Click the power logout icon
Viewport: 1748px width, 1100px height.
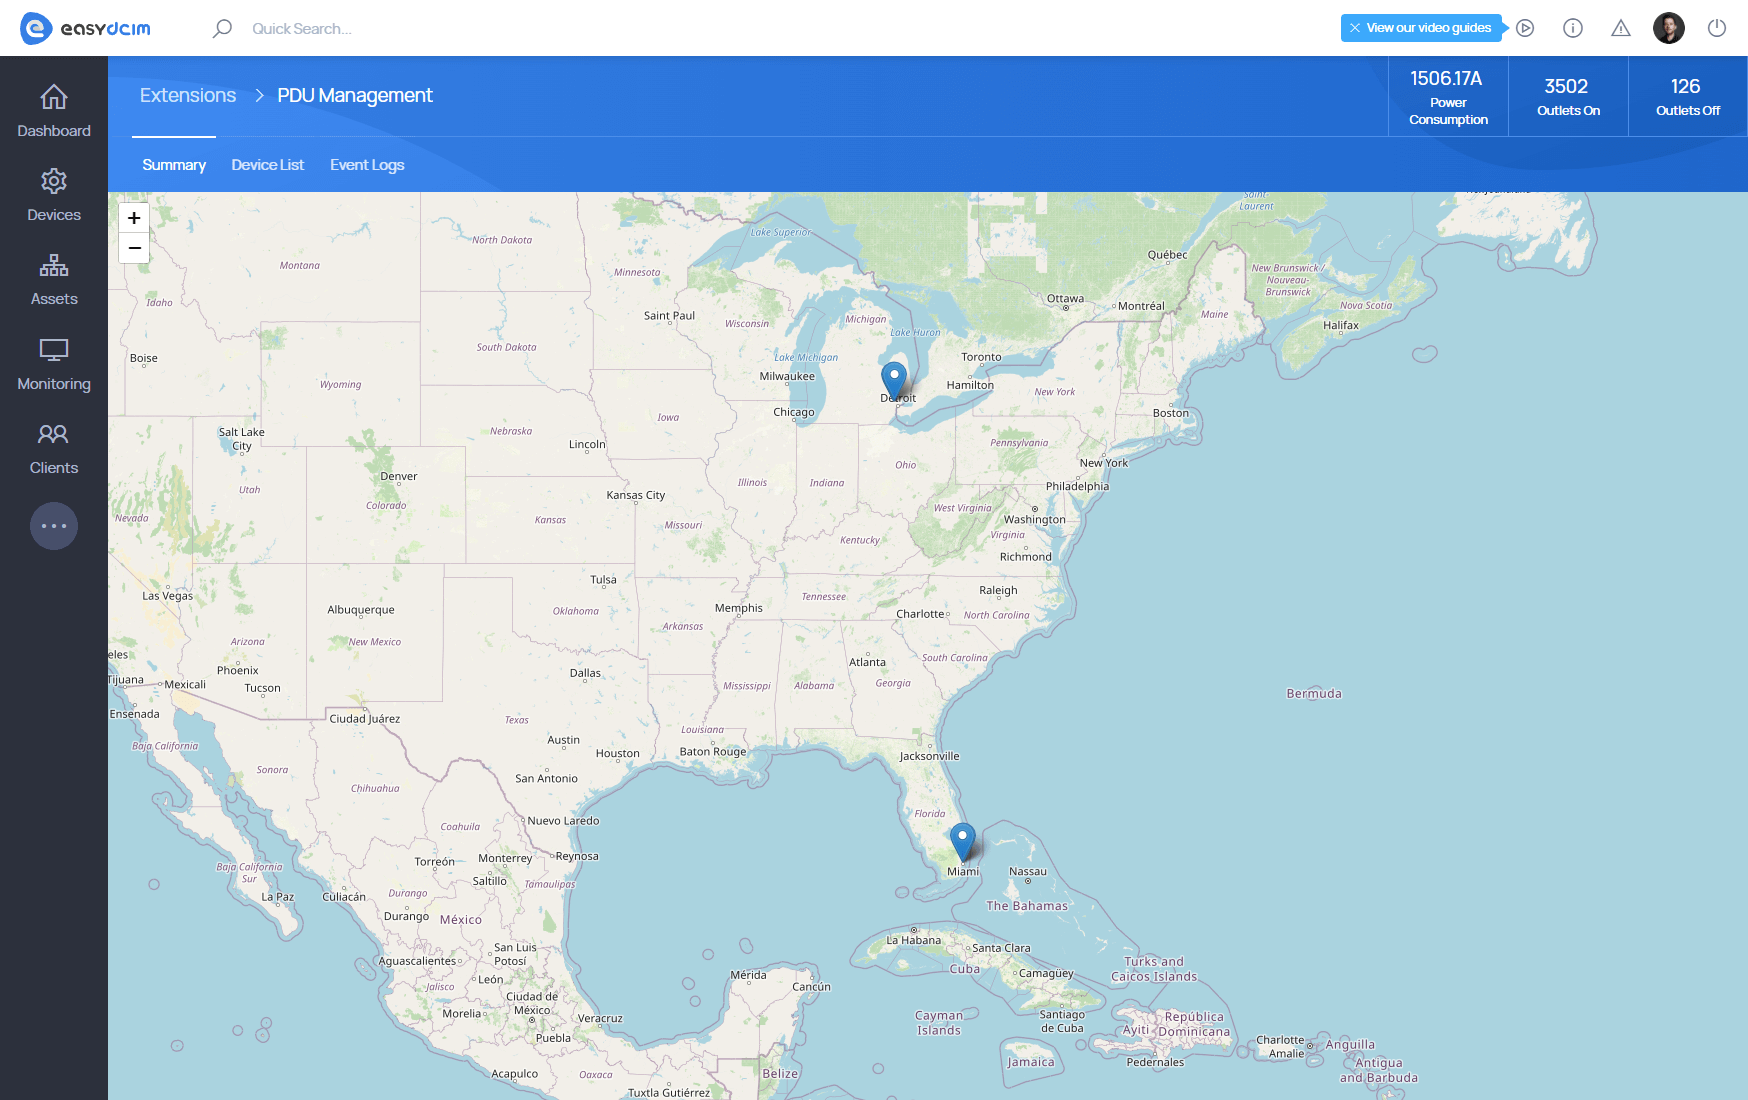1717,28
